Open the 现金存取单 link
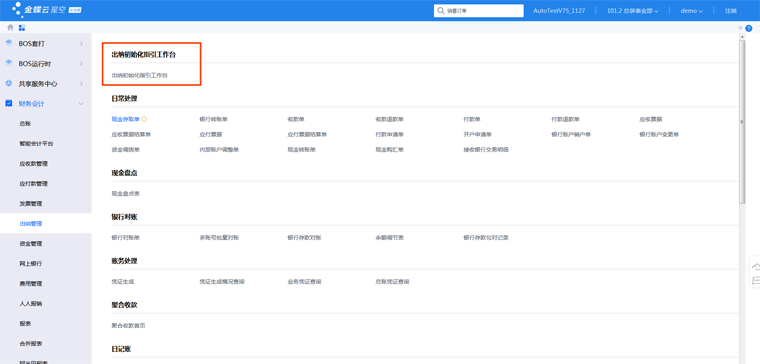The width and height of the screenshot is (760, 364). pyautogui.click(x=126, y=119)
